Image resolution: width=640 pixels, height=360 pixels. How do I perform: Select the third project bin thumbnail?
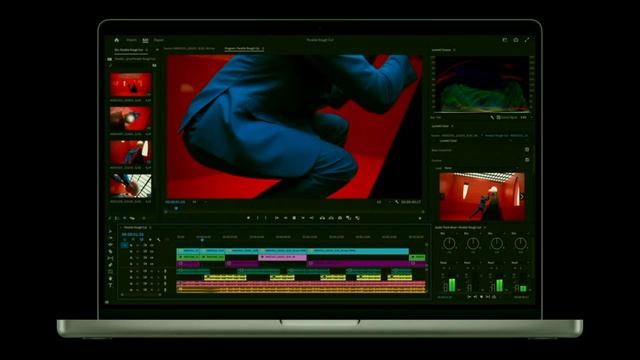131,152
